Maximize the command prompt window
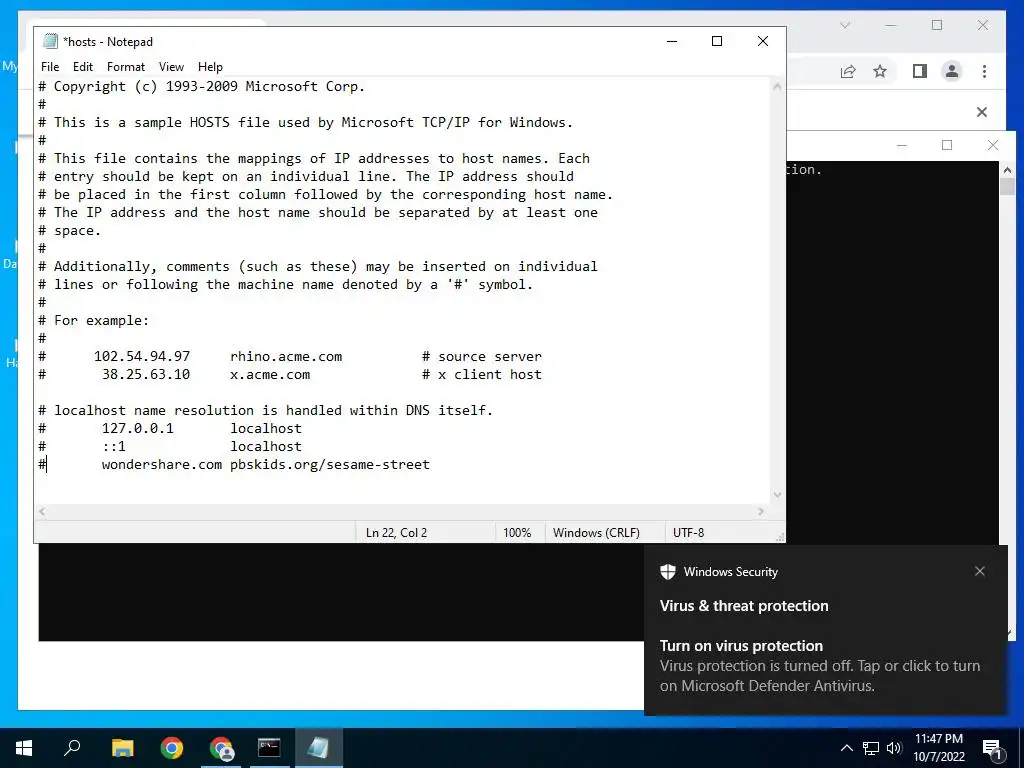1024x768 pixels. (947, 145)
